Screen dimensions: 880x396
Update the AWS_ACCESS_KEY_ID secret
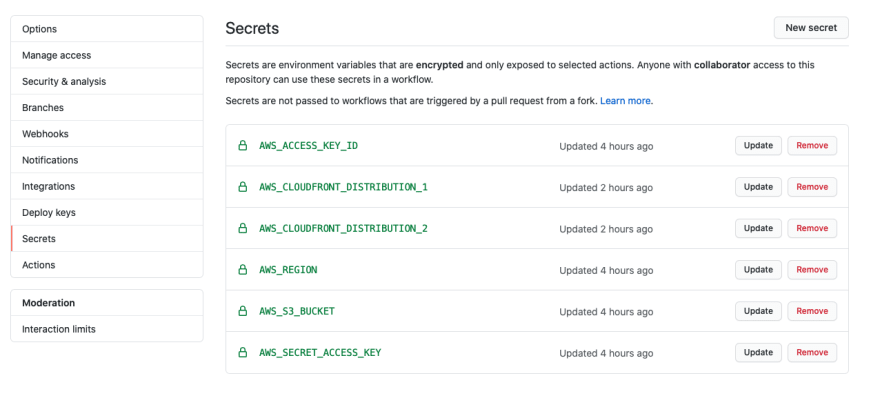pos(758,146)
